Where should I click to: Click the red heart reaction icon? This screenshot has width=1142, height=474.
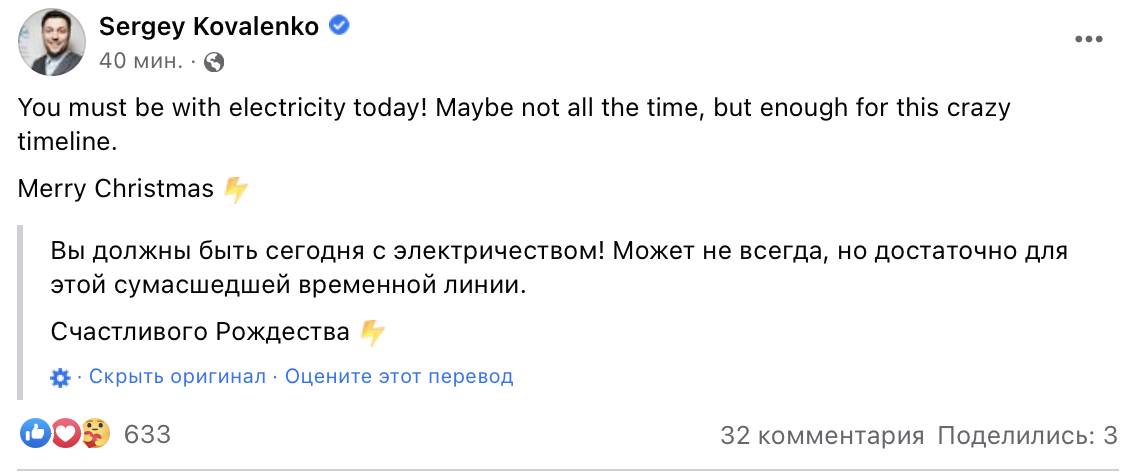(x=65, y=434)
